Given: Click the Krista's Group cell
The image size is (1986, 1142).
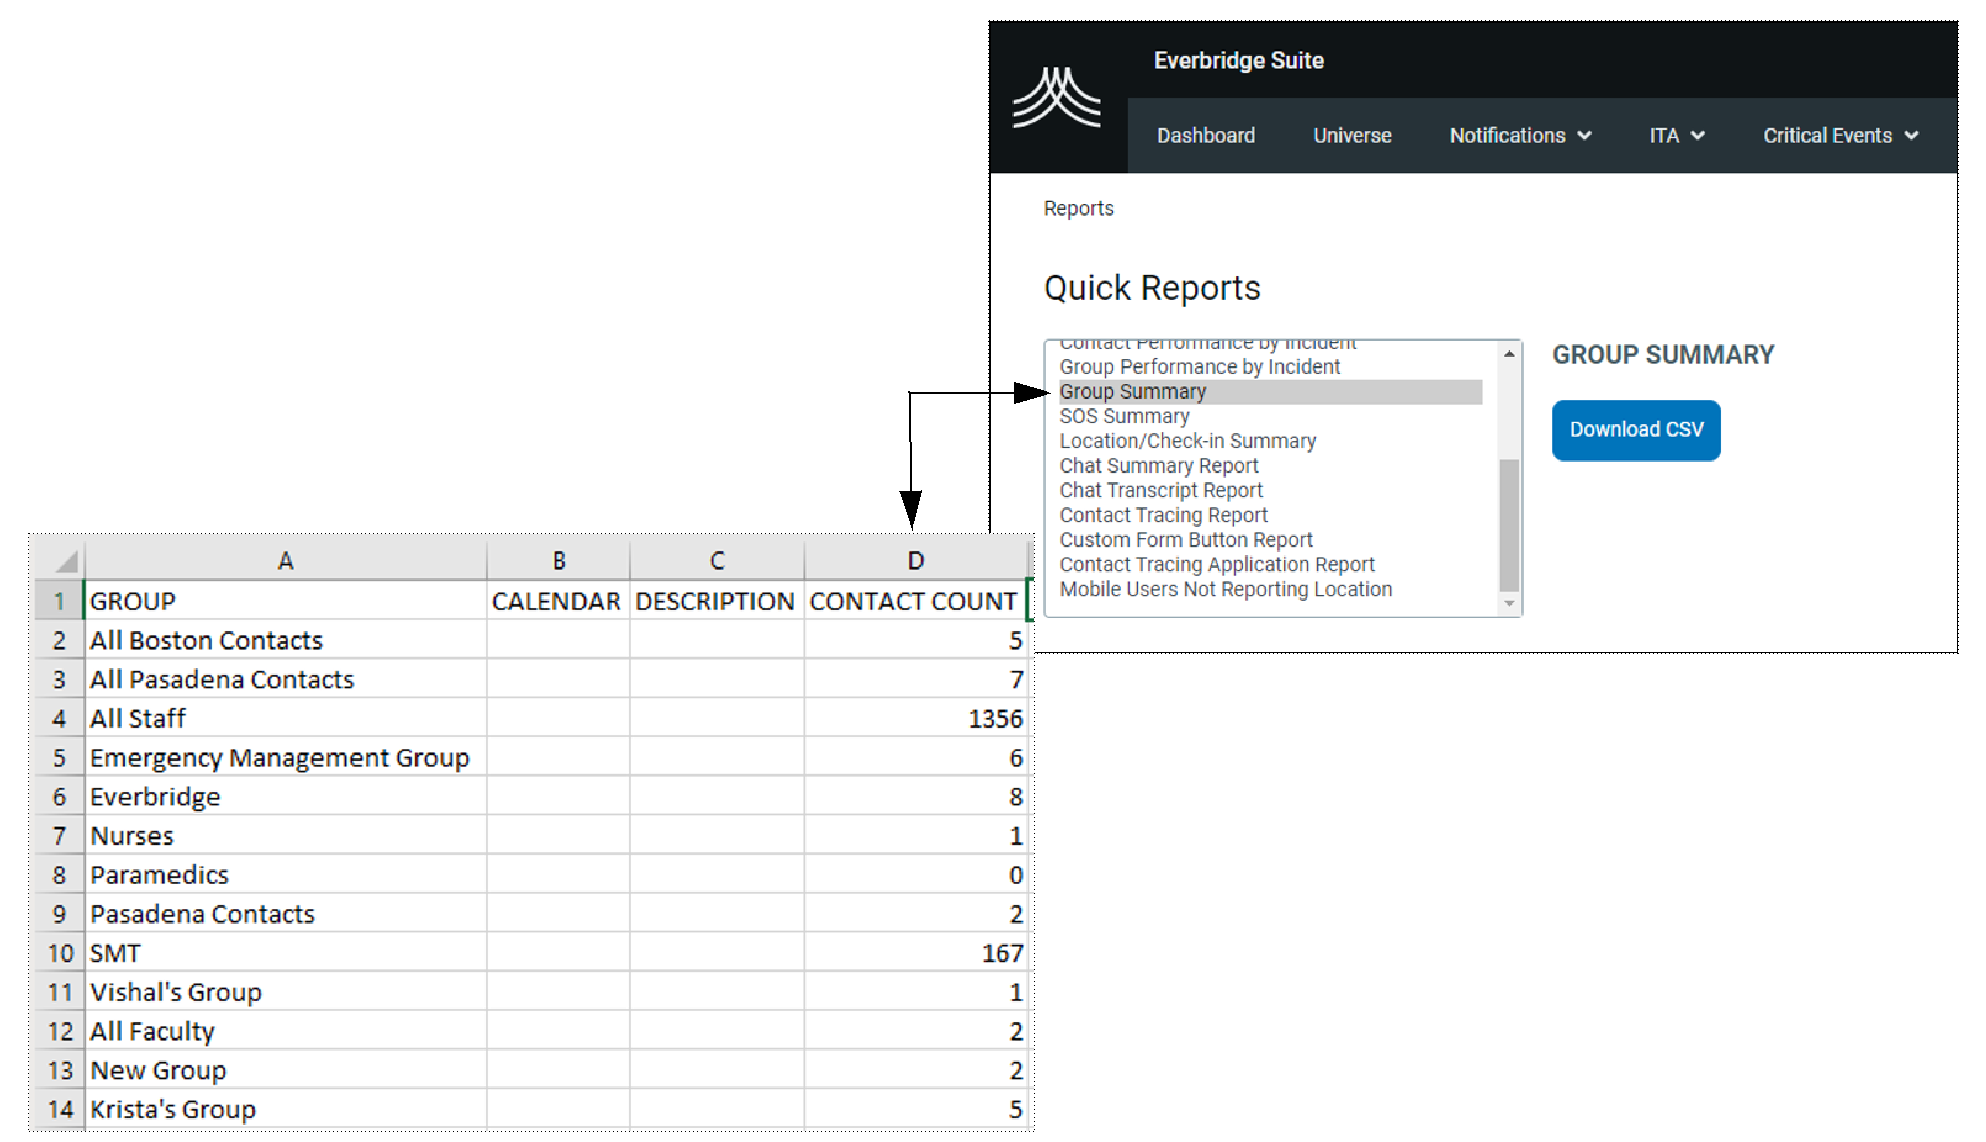Looking at the screenshot, I should (286, 1109).
